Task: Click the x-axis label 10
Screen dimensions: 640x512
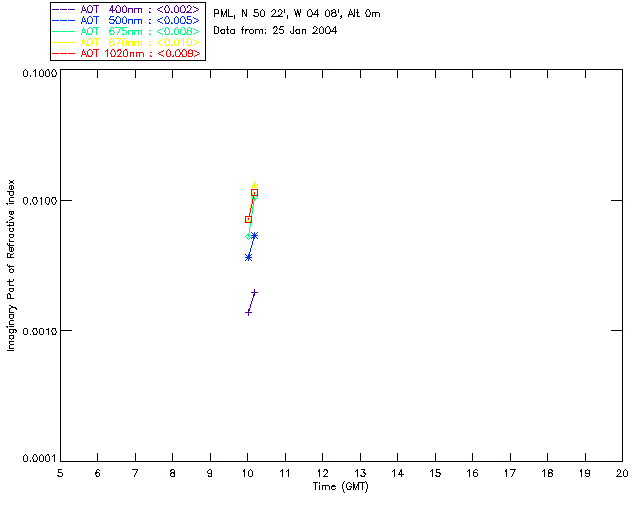Action: (248, 473)
